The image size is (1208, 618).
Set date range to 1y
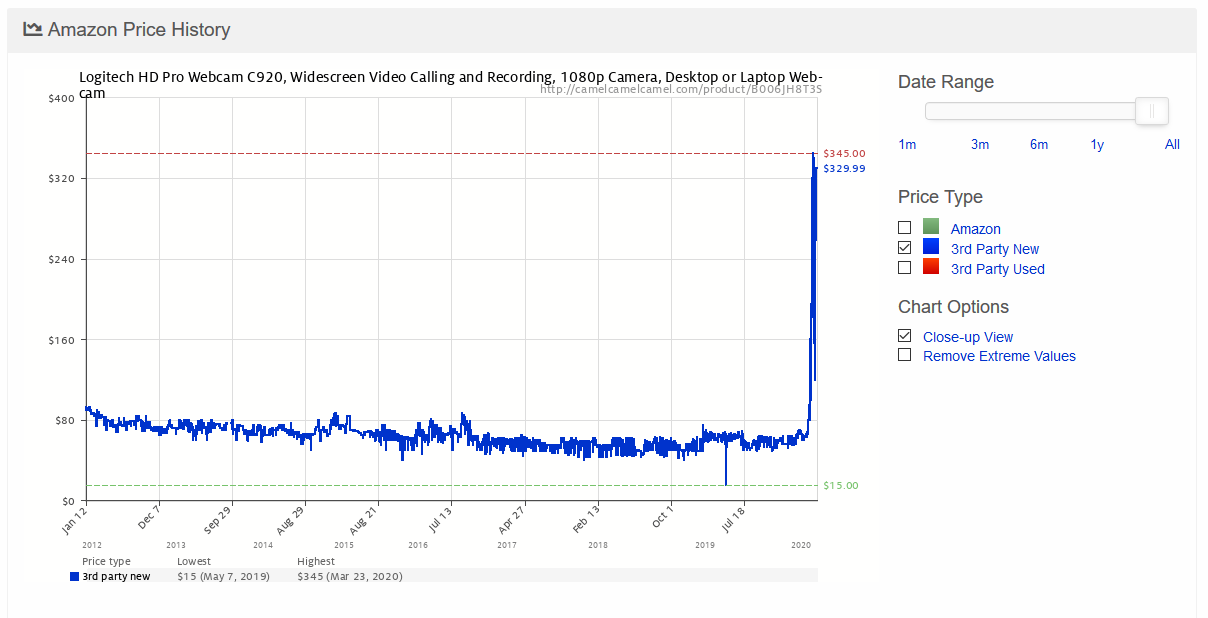pyautogui.click(x=1097, y=144)
